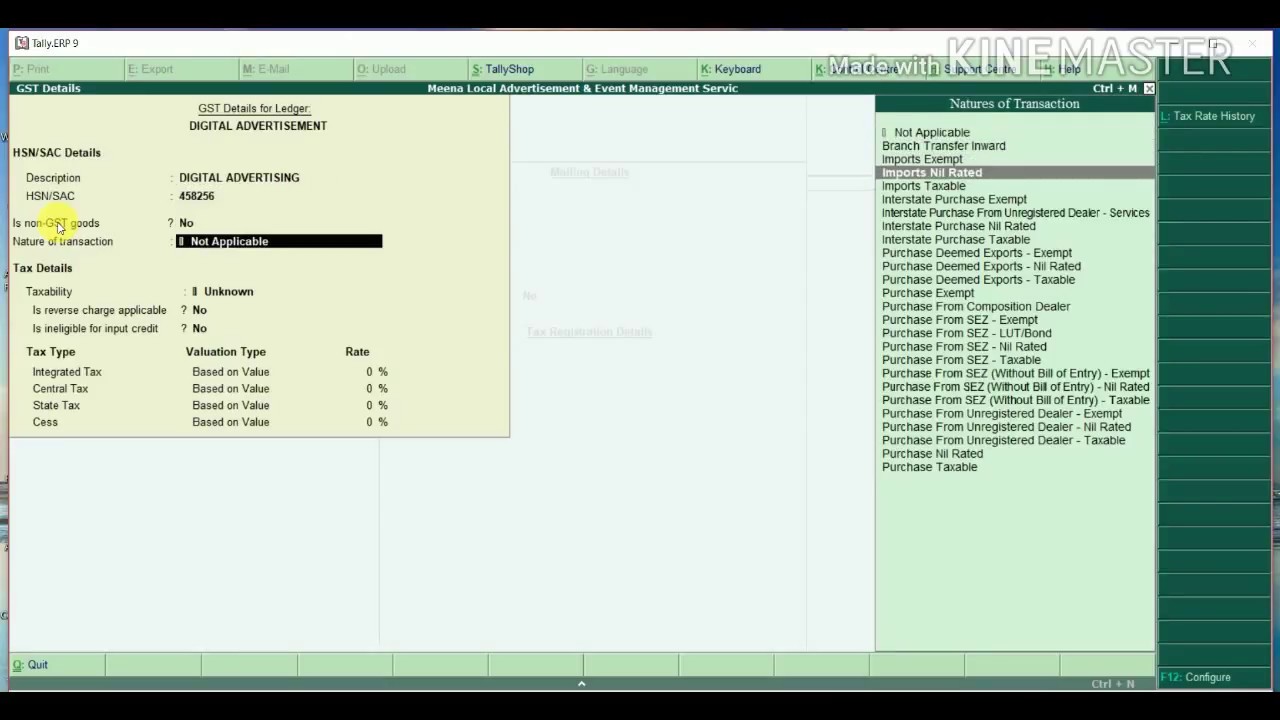Viewport: 1280px width, 720px height.
Task: Choose E-Mail from the top toolbar
Action: (x=266, y=69)
